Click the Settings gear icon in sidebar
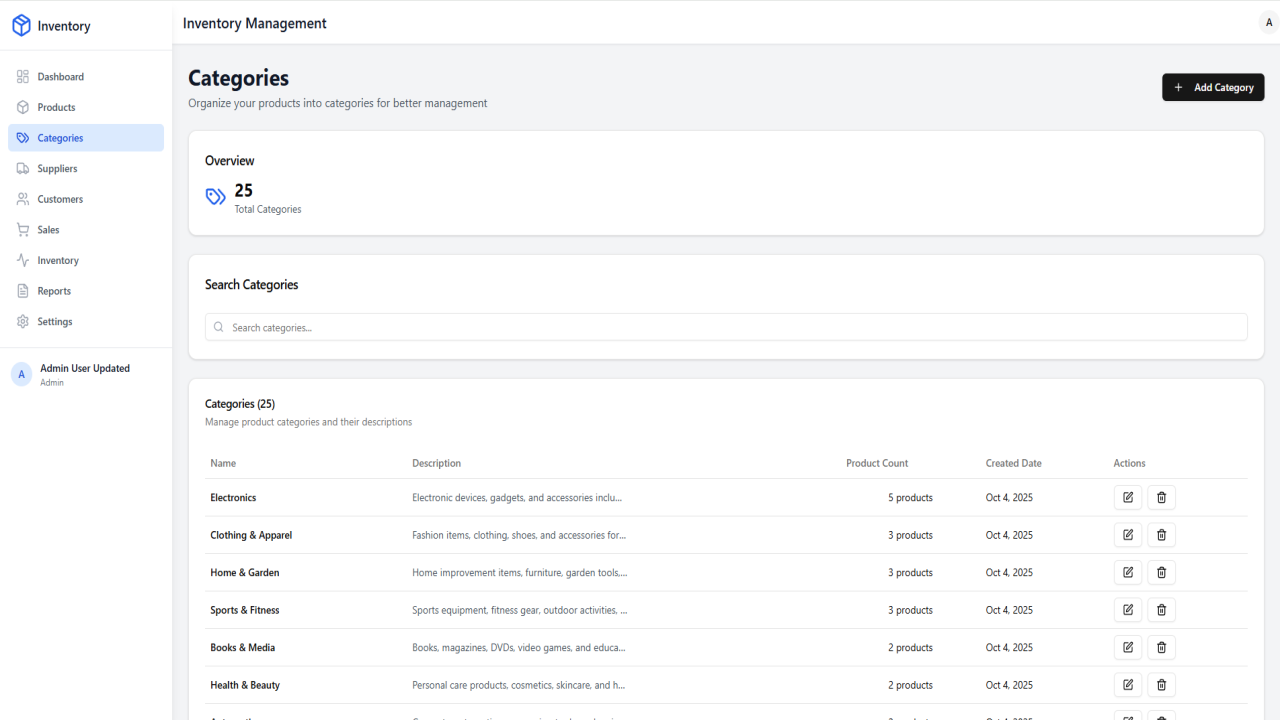This screenshot has width=1280, height=720. [23, 322]
